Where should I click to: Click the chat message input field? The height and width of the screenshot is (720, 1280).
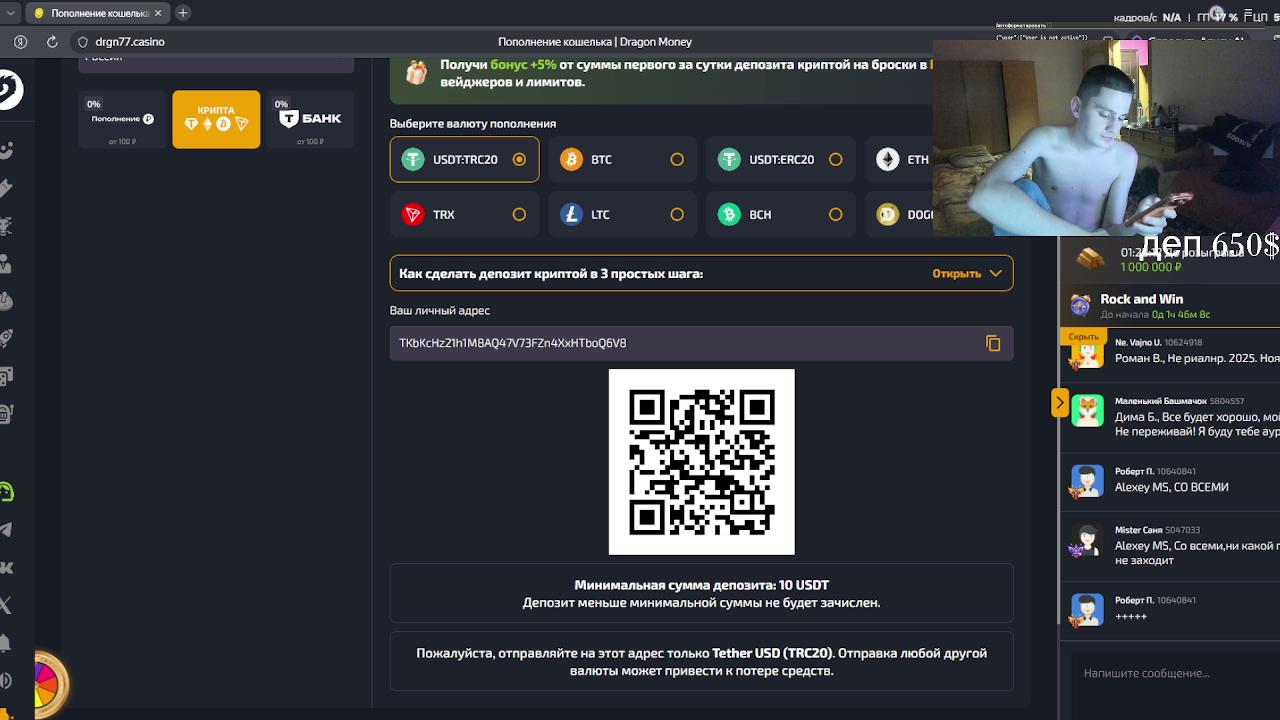[x=1176, y=673]
